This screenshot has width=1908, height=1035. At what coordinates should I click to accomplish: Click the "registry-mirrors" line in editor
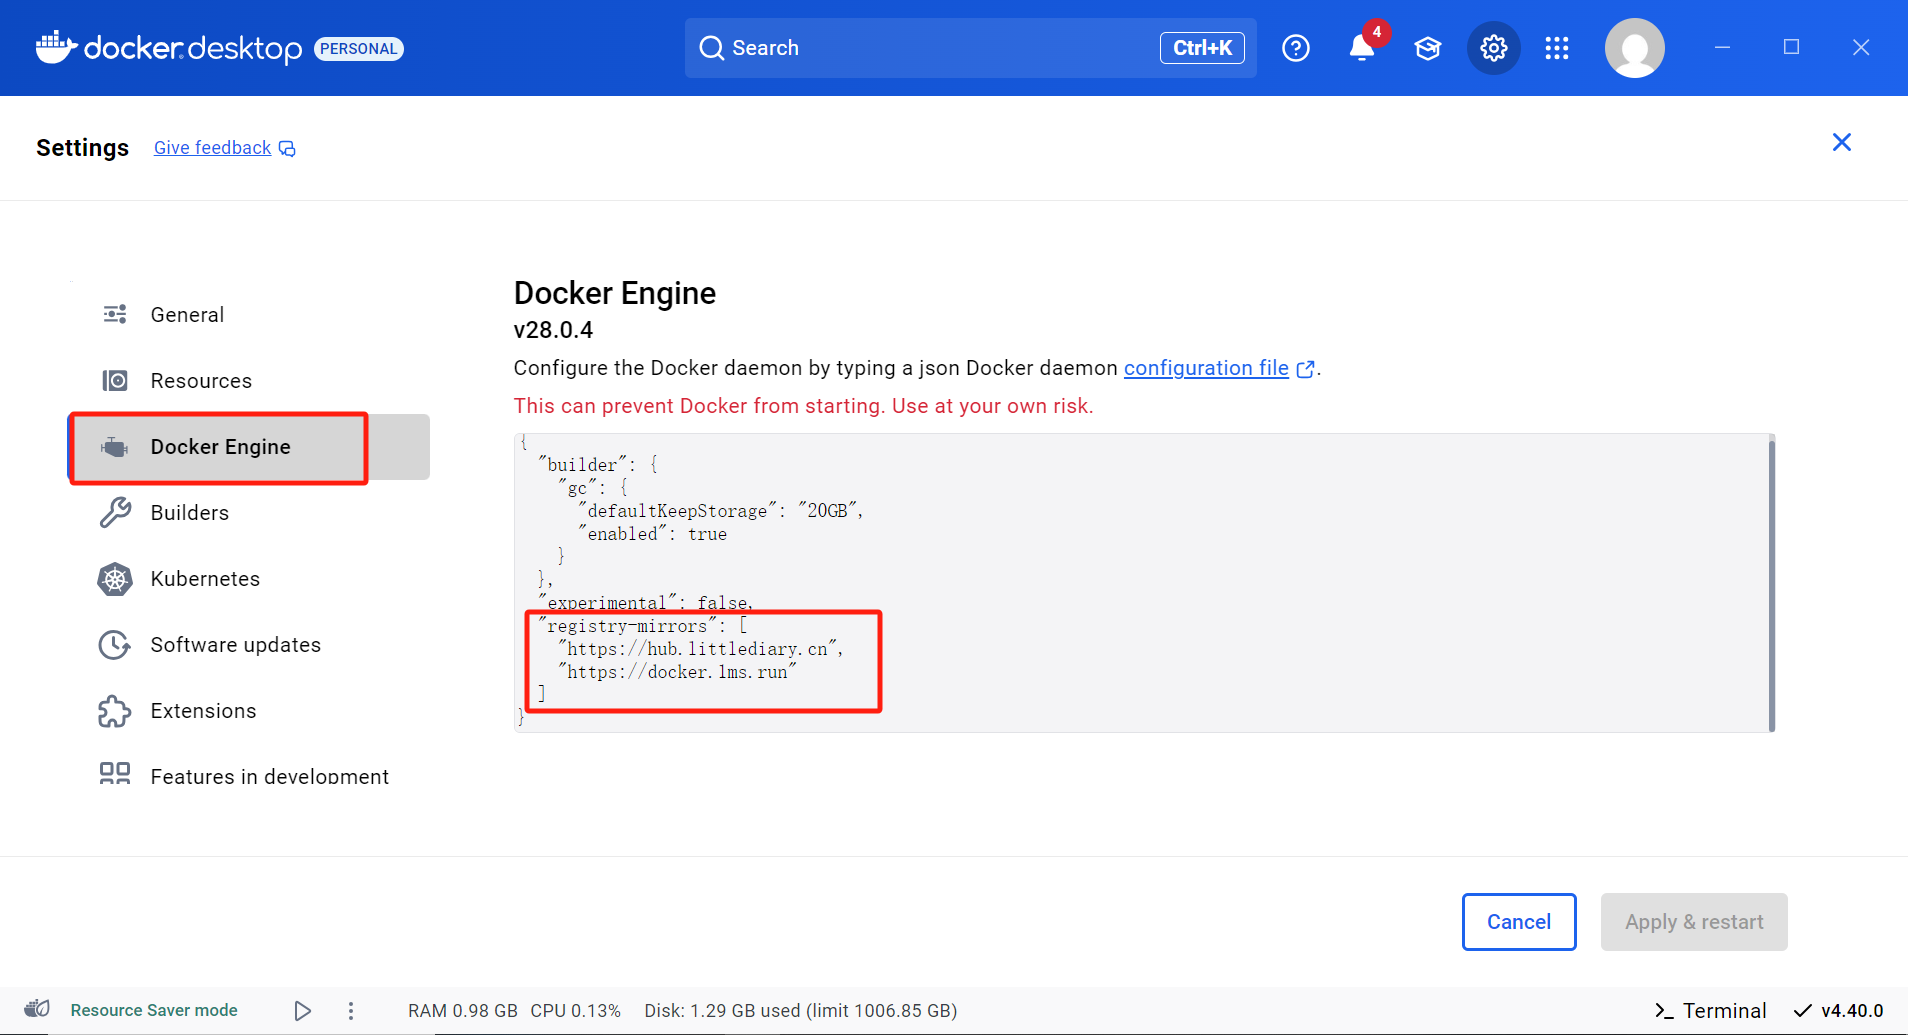tap(642, 626)
